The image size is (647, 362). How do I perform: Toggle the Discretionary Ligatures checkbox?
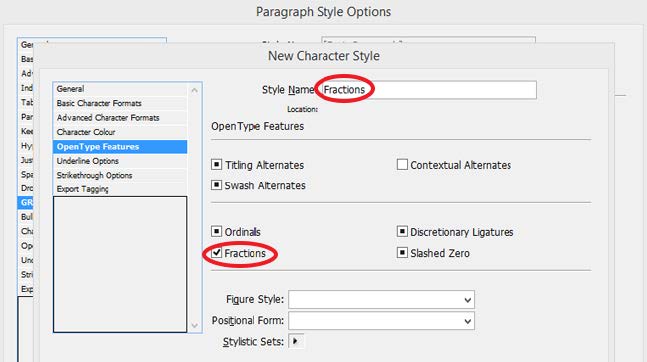402,231
